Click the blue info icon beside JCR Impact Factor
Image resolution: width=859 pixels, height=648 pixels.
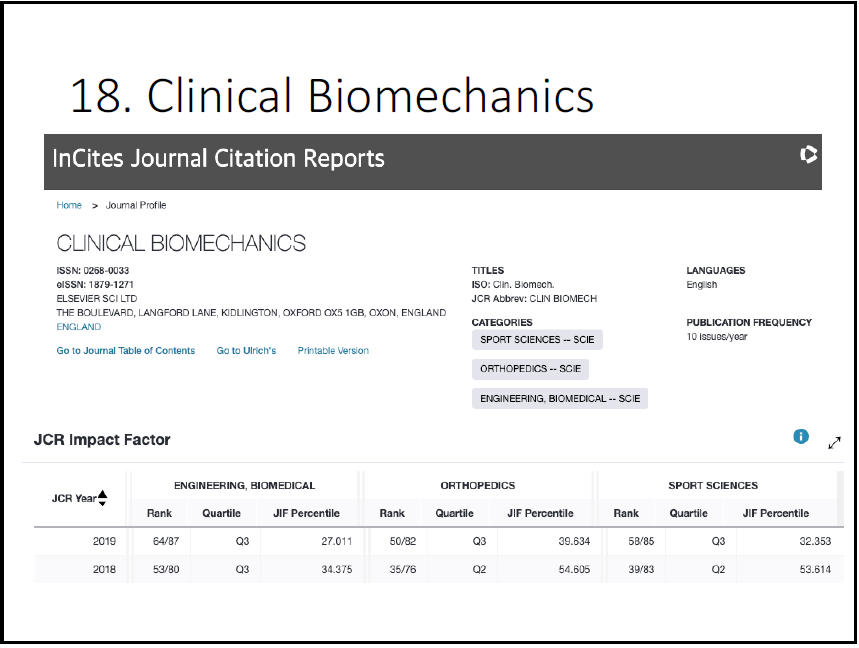click(x=800, y=437)
